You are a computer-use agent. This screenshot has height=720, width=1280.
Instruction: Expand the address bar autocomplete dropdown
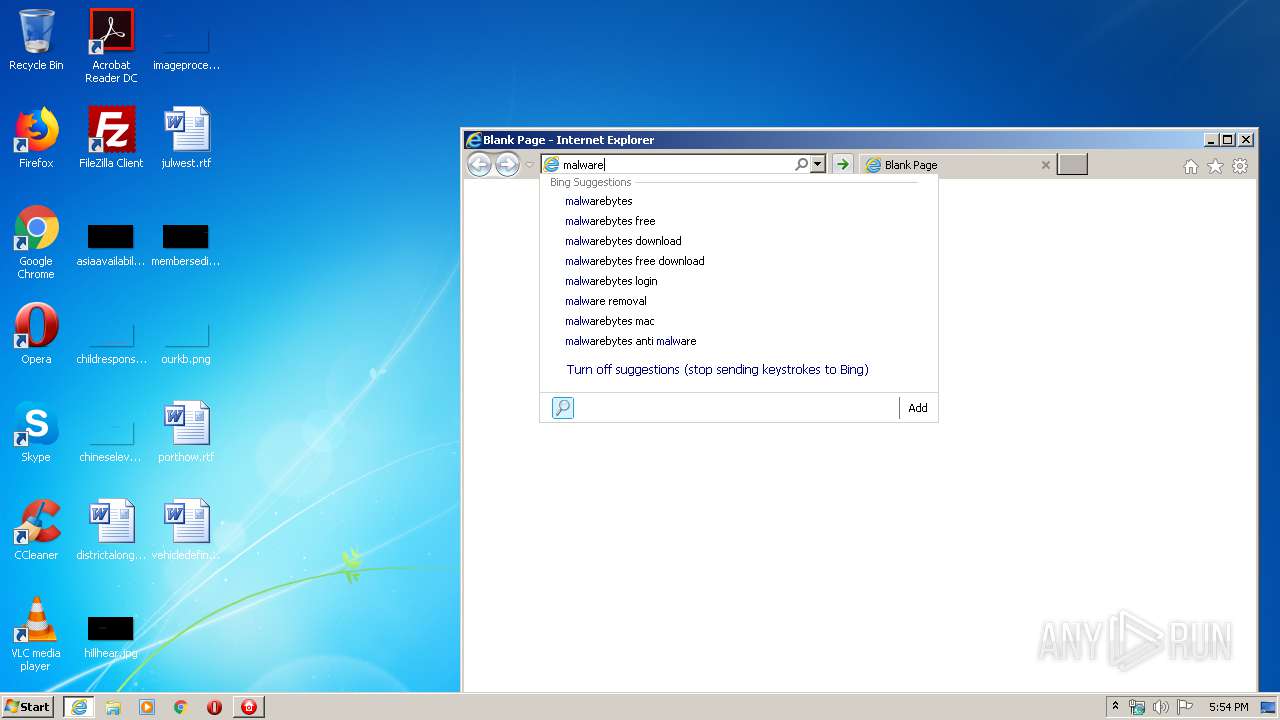tap(818, 164)
